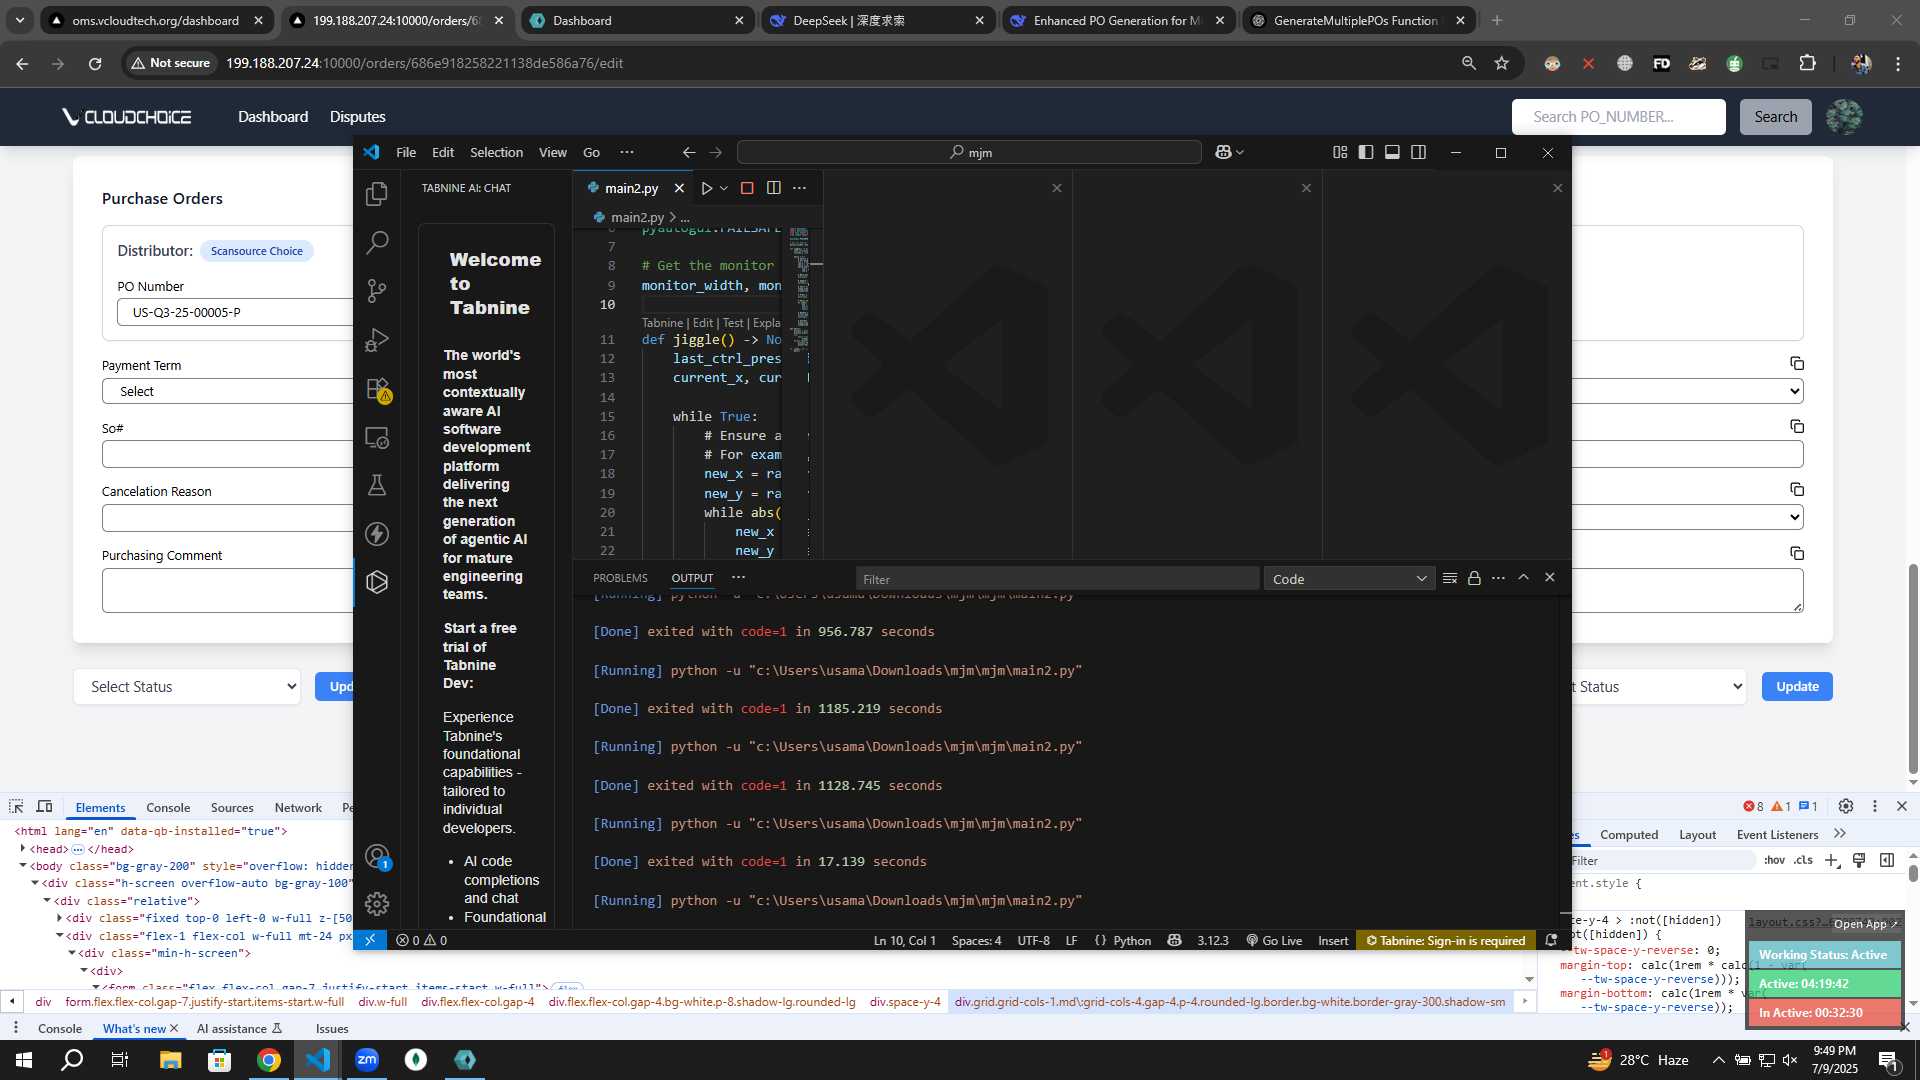The image size is (1920, 1080).
Task: Maximize the panel with the up chevron
Action: [1523, 578]
